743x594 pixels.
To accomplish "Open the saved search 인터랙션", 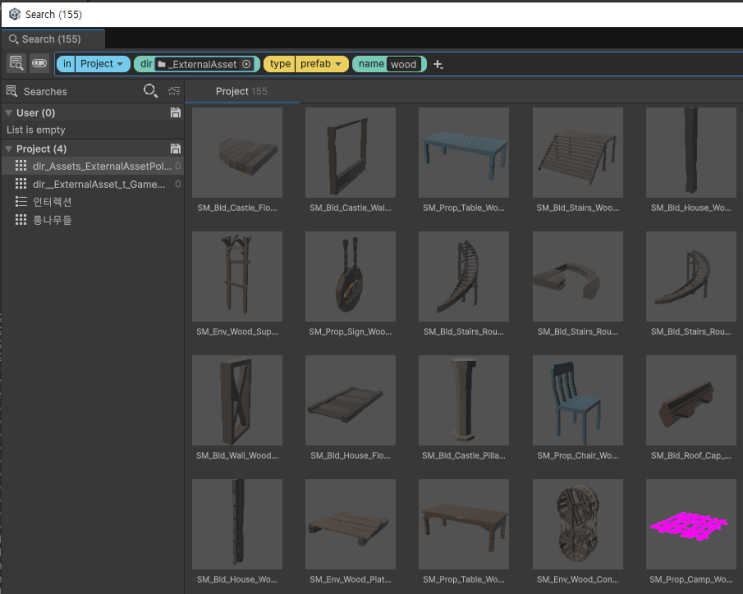I will (52, 202).
